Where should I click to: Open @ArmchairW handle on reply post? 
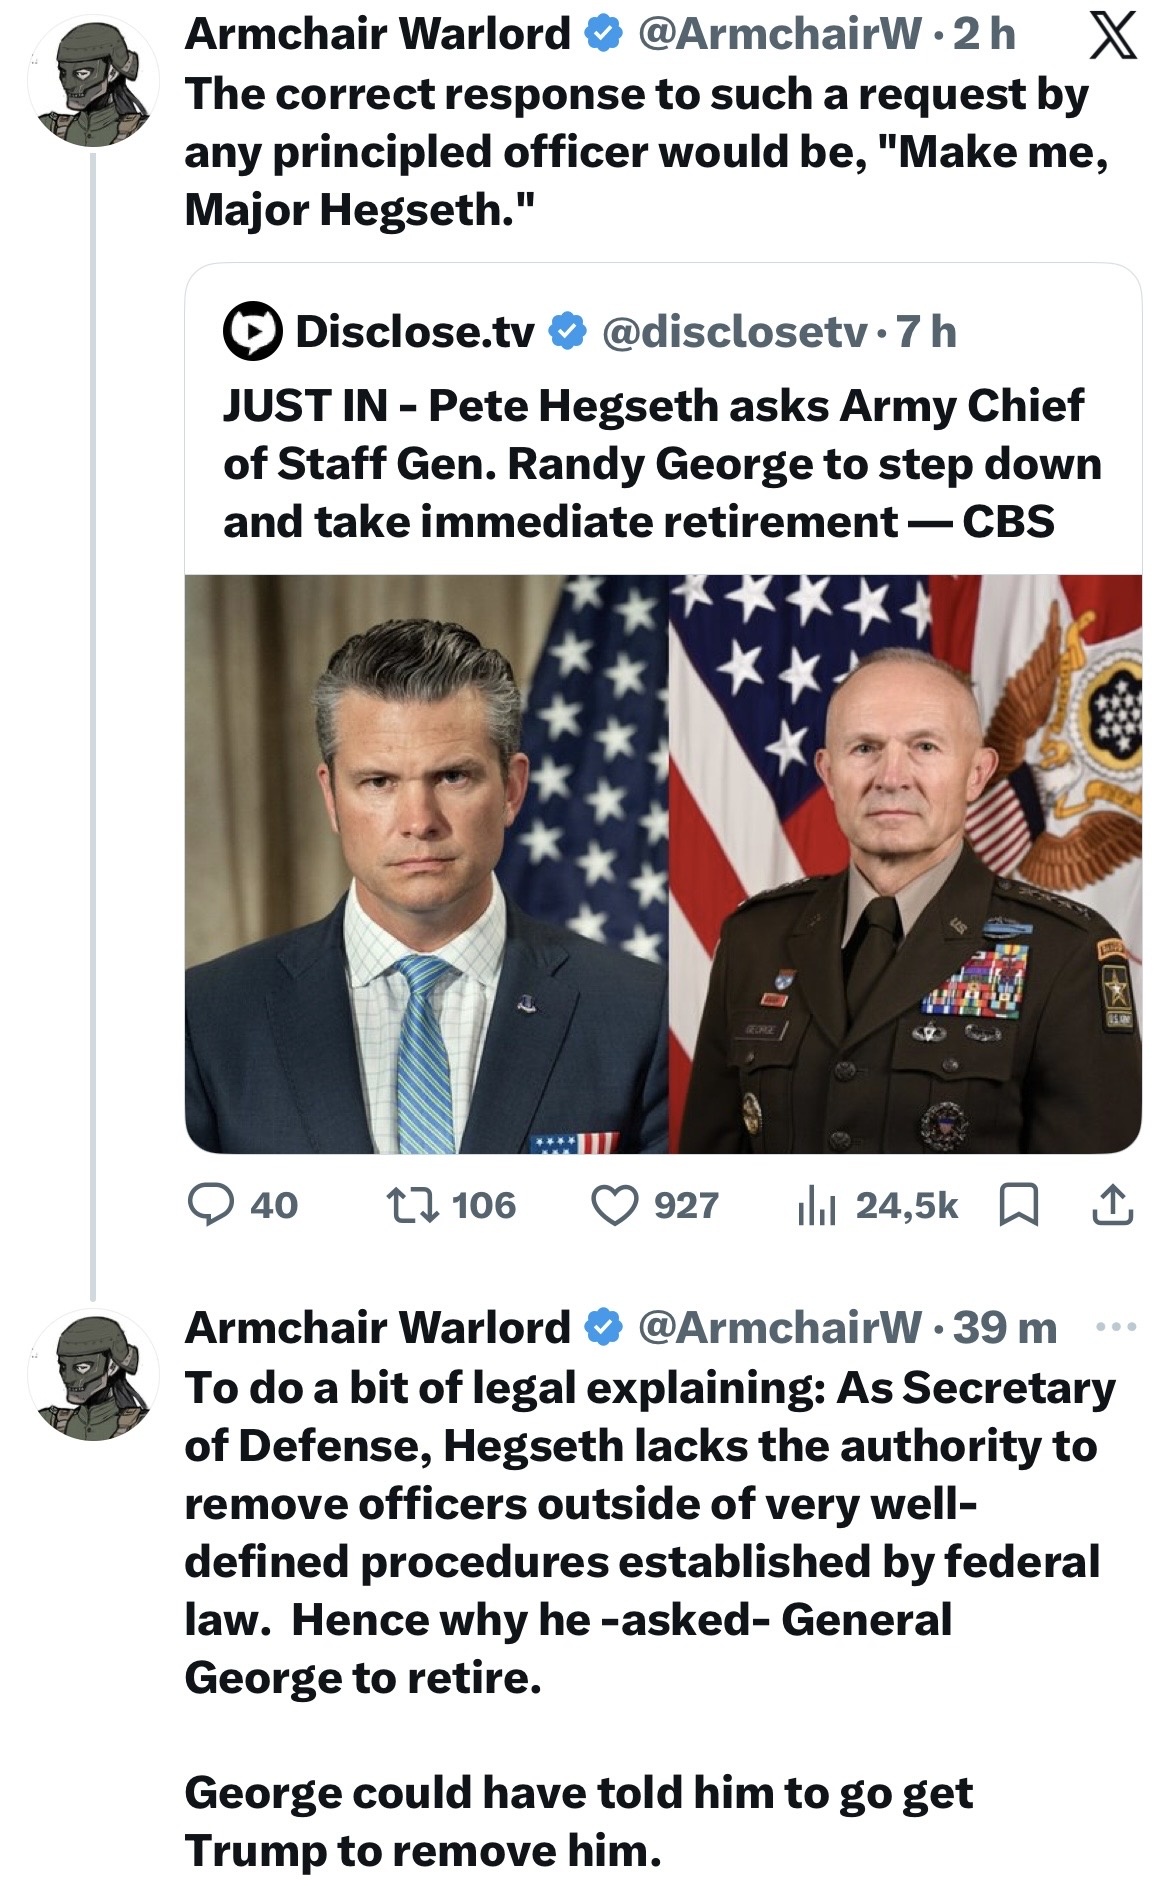click(779, 1327)
